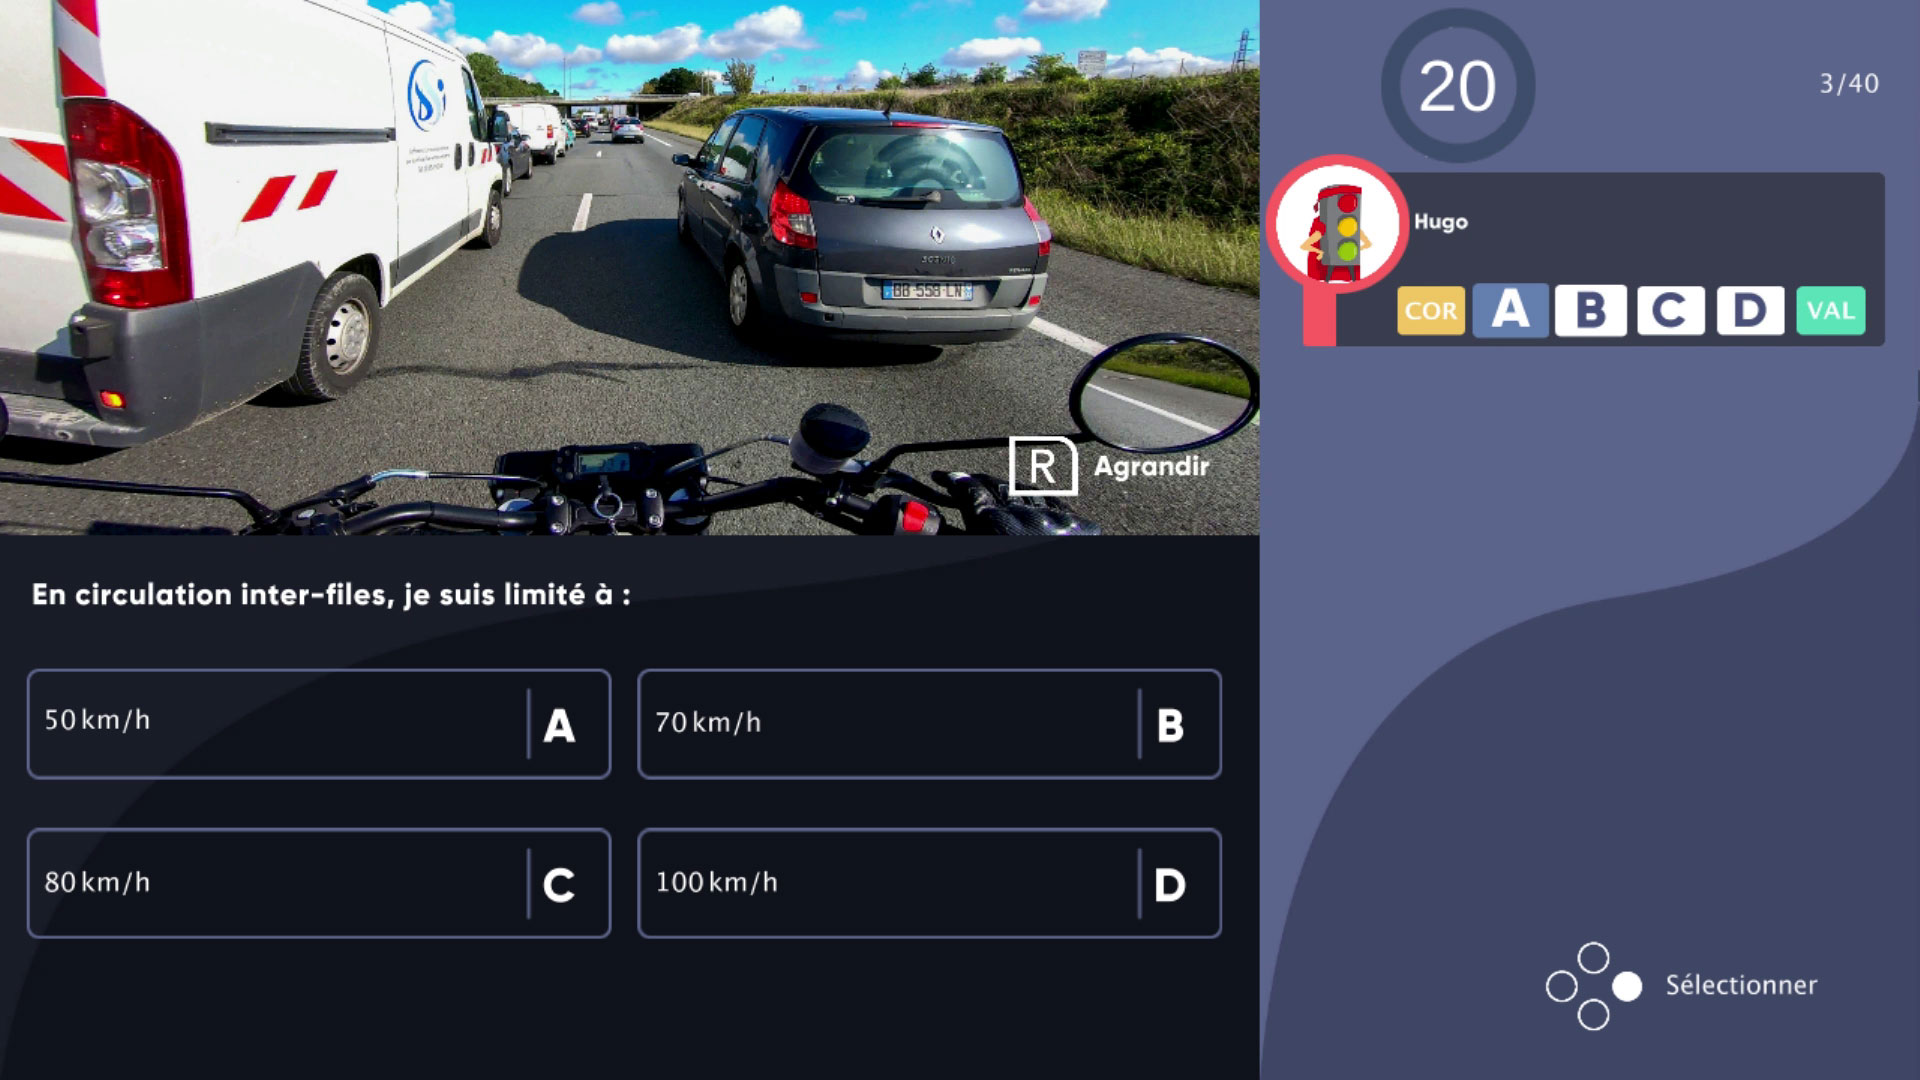The height and width of the screenshot is (1080, 1920).
Task: Choose the 100 km/h answer box
Action: [x=929, y=883]
